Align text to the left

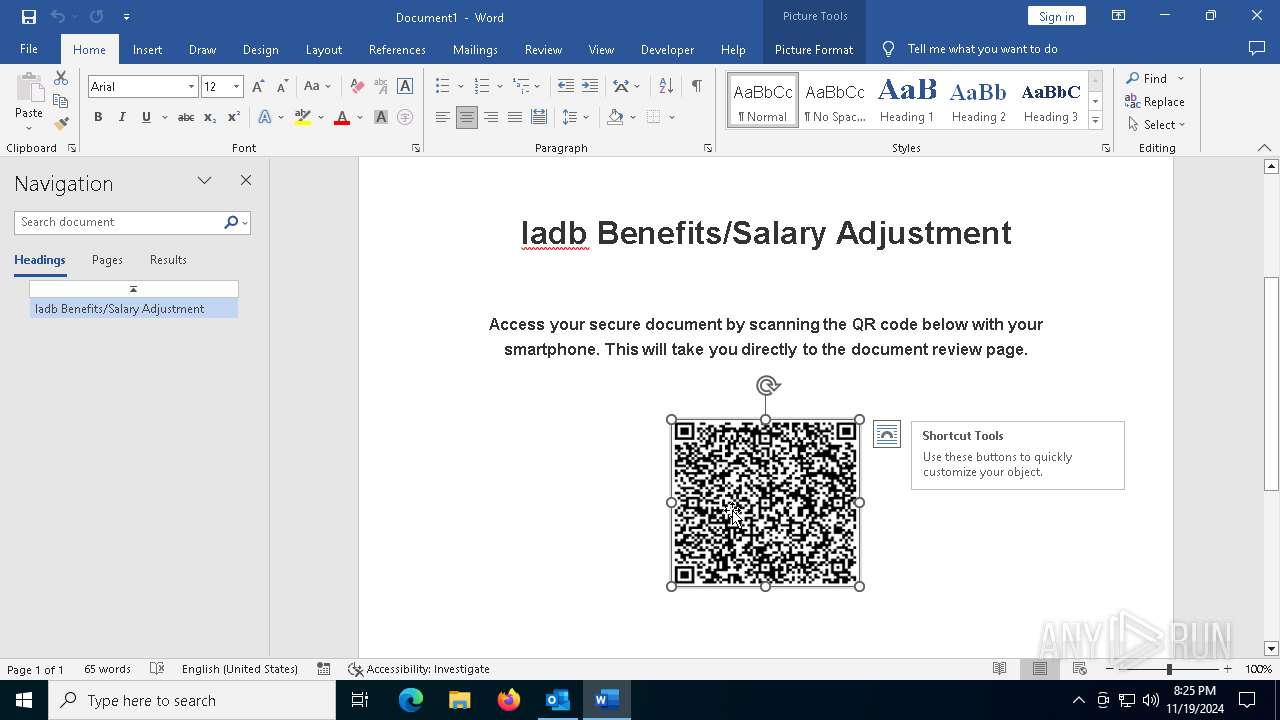tap(443, 117)
